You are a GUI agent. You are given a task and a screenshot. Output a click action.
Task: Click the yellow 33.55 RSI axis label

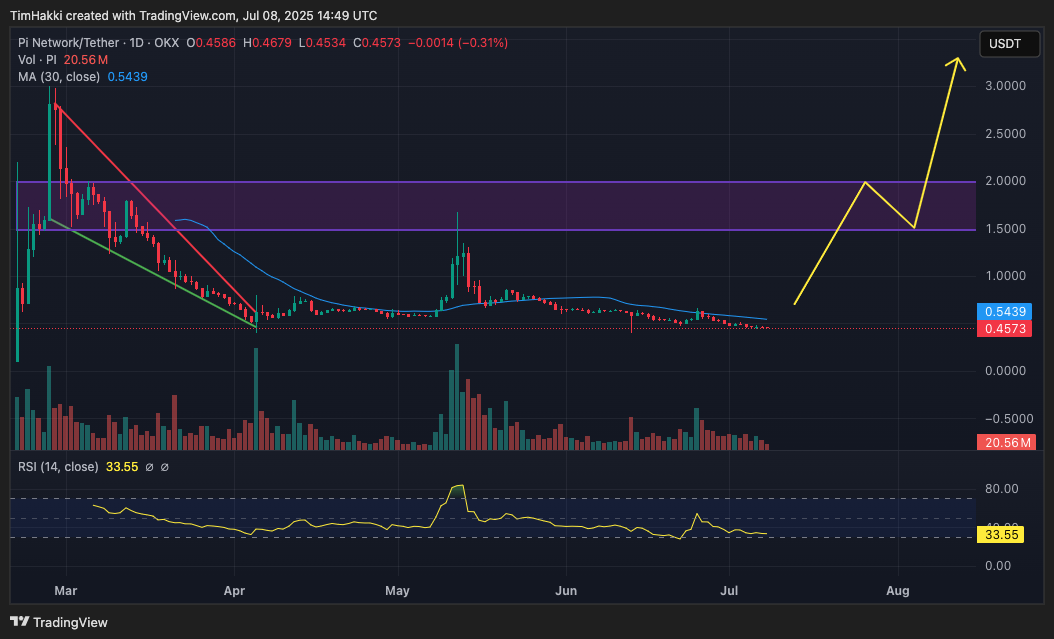click(1005, 535)
